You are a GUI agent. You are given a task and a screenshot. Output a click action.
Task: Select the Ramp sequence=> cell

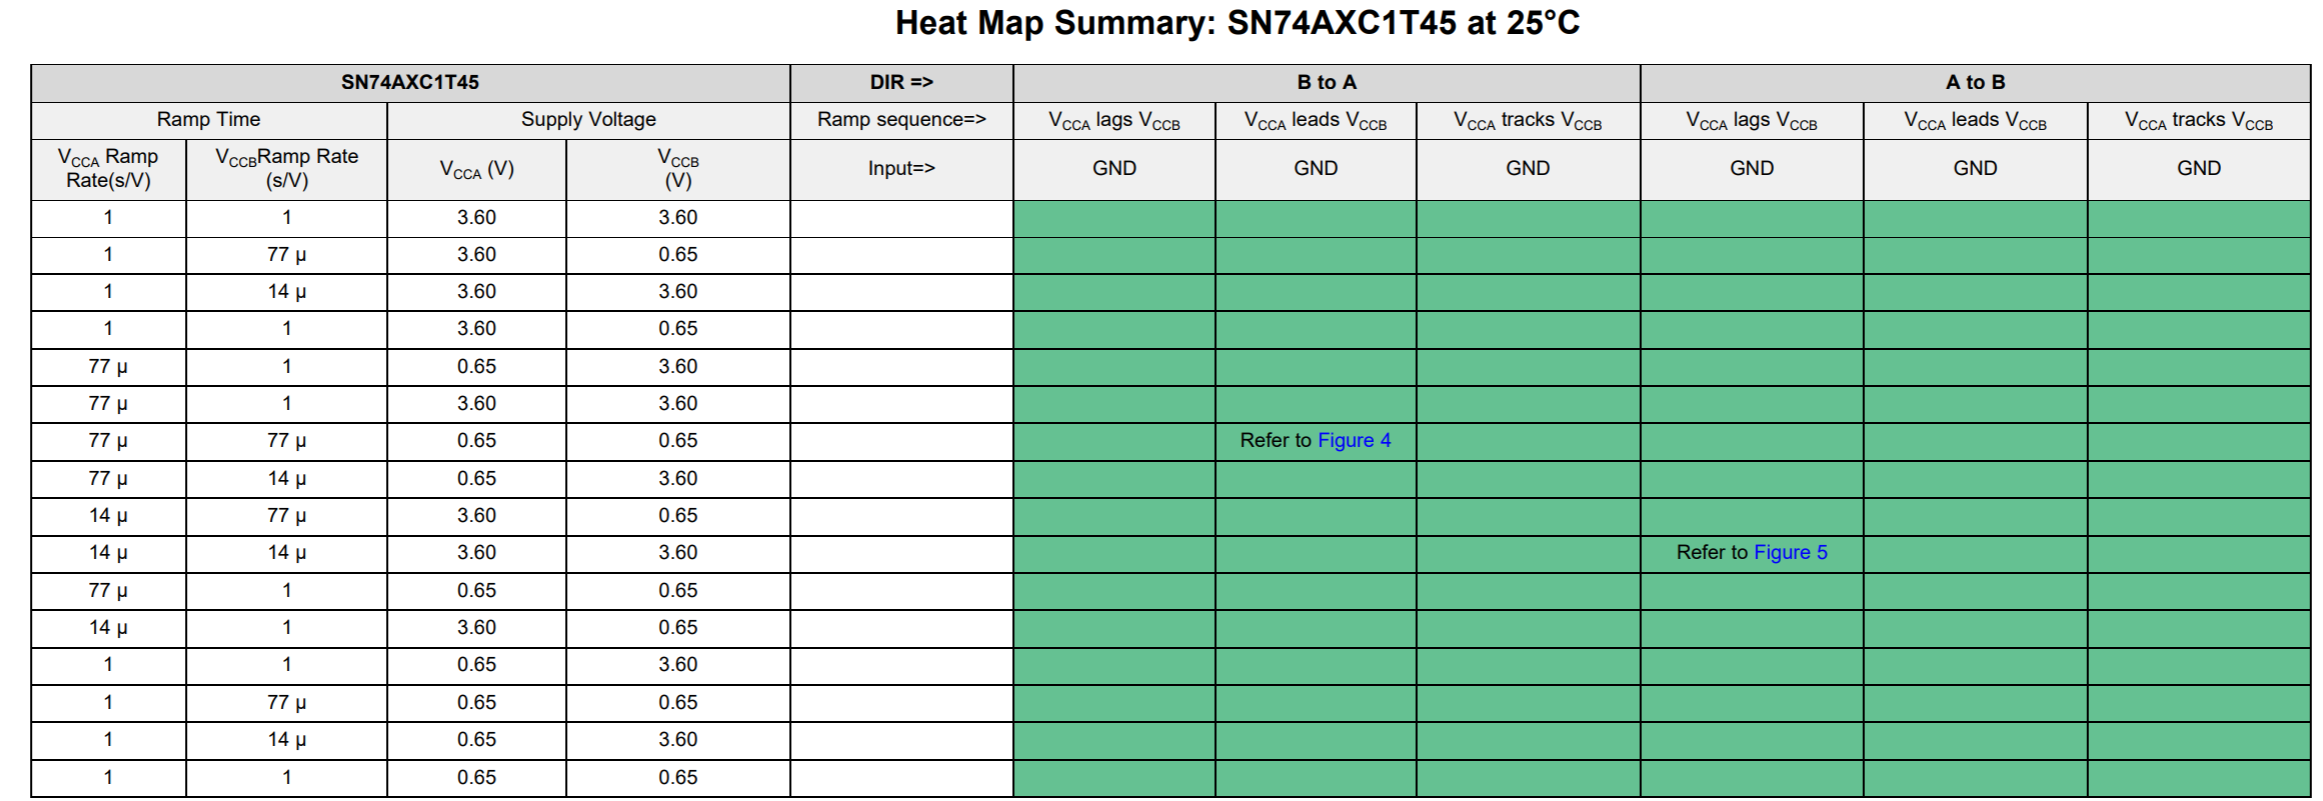tap(901, 120)
